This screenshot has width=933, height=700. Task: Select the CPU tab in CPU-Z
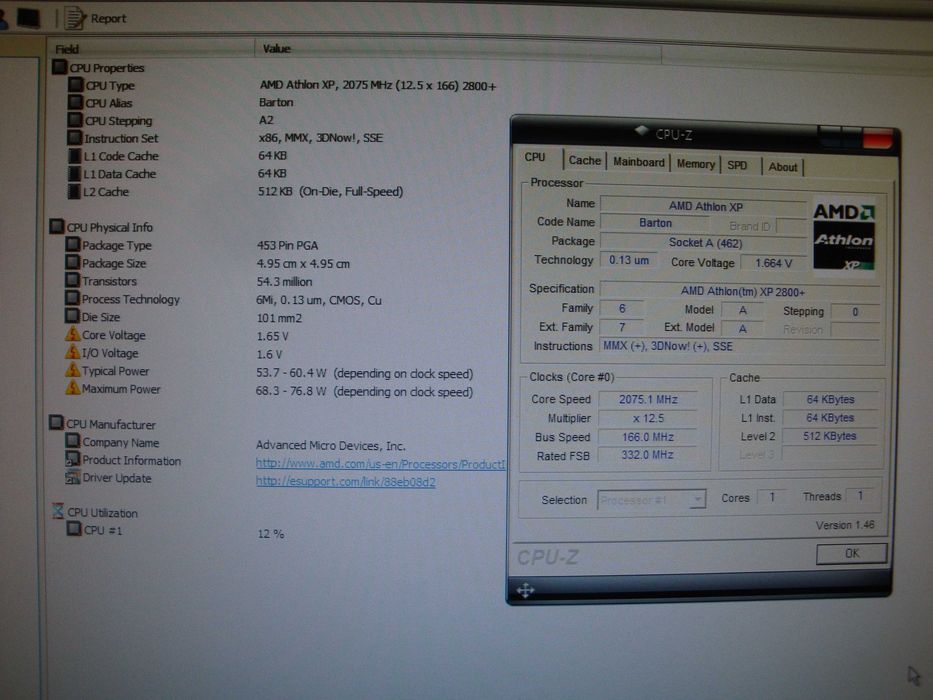tap(535, 157)
